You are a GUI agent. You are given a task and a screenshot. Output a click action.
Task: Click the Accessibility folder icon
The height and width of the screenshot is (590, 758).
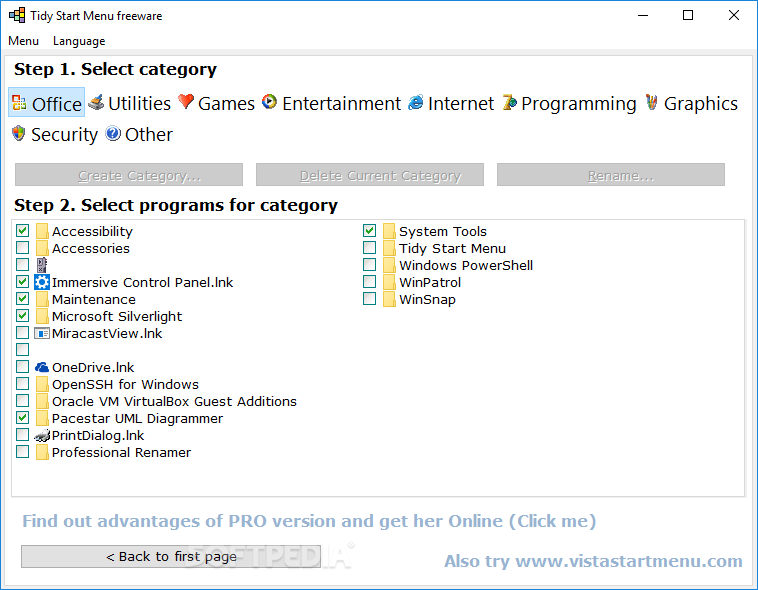tap(42, 231)
